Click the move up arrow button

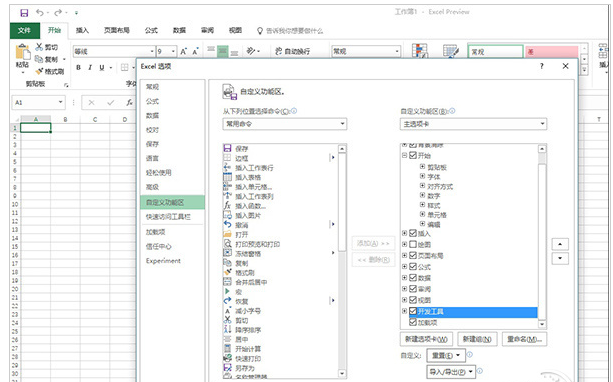pyautogui.click(x=560, y=244)
